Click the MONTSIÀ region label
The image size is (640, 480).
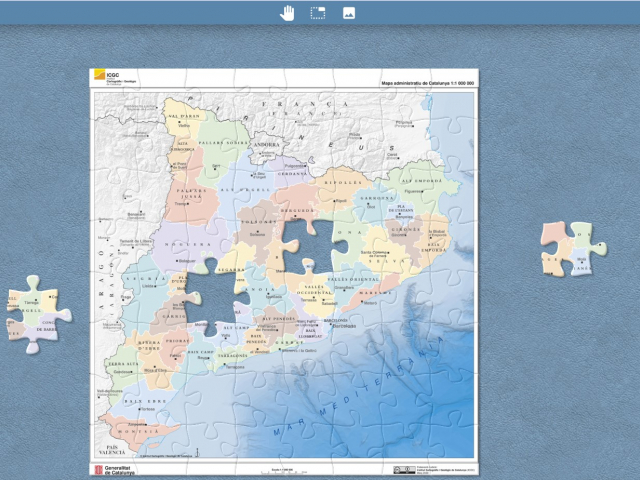tap(138, 431)
